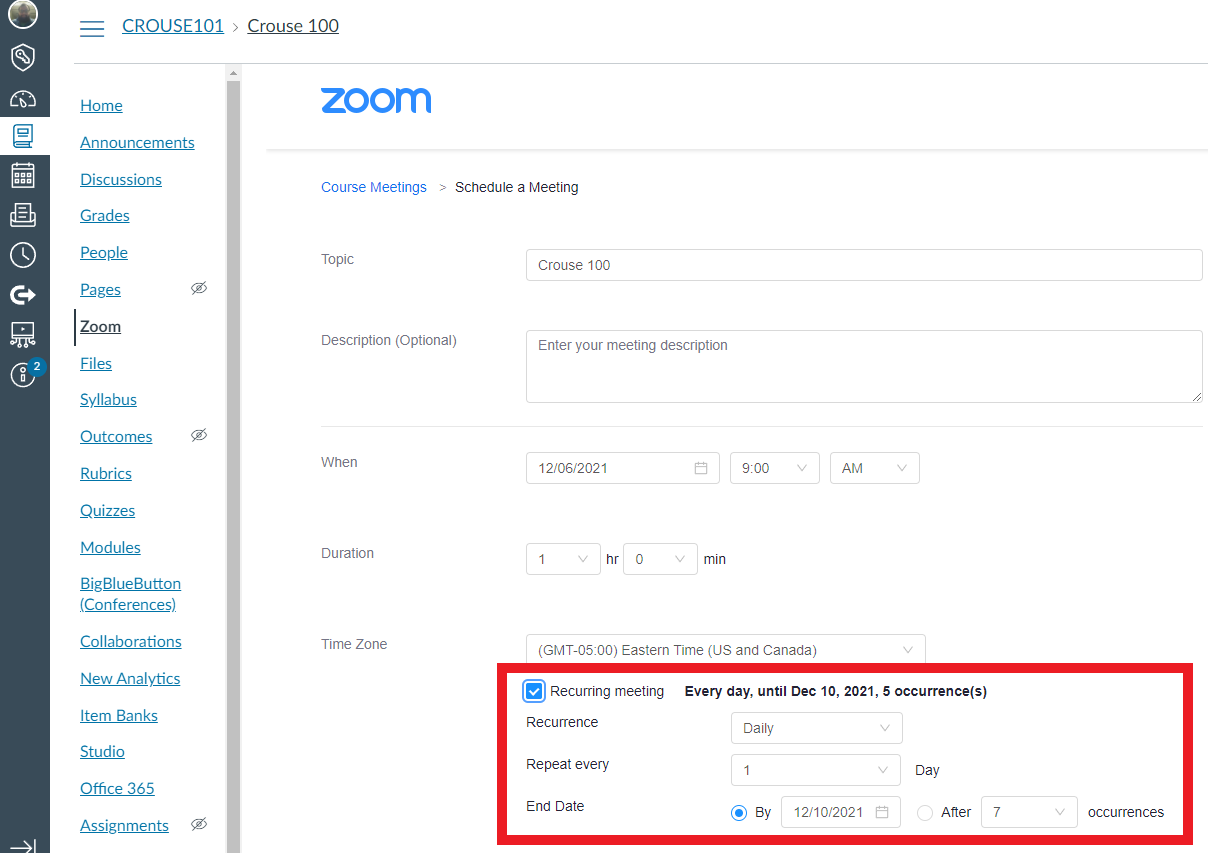Open Quizzes in the course menu
The image size is (1208, 853).
tap(107, 510)
